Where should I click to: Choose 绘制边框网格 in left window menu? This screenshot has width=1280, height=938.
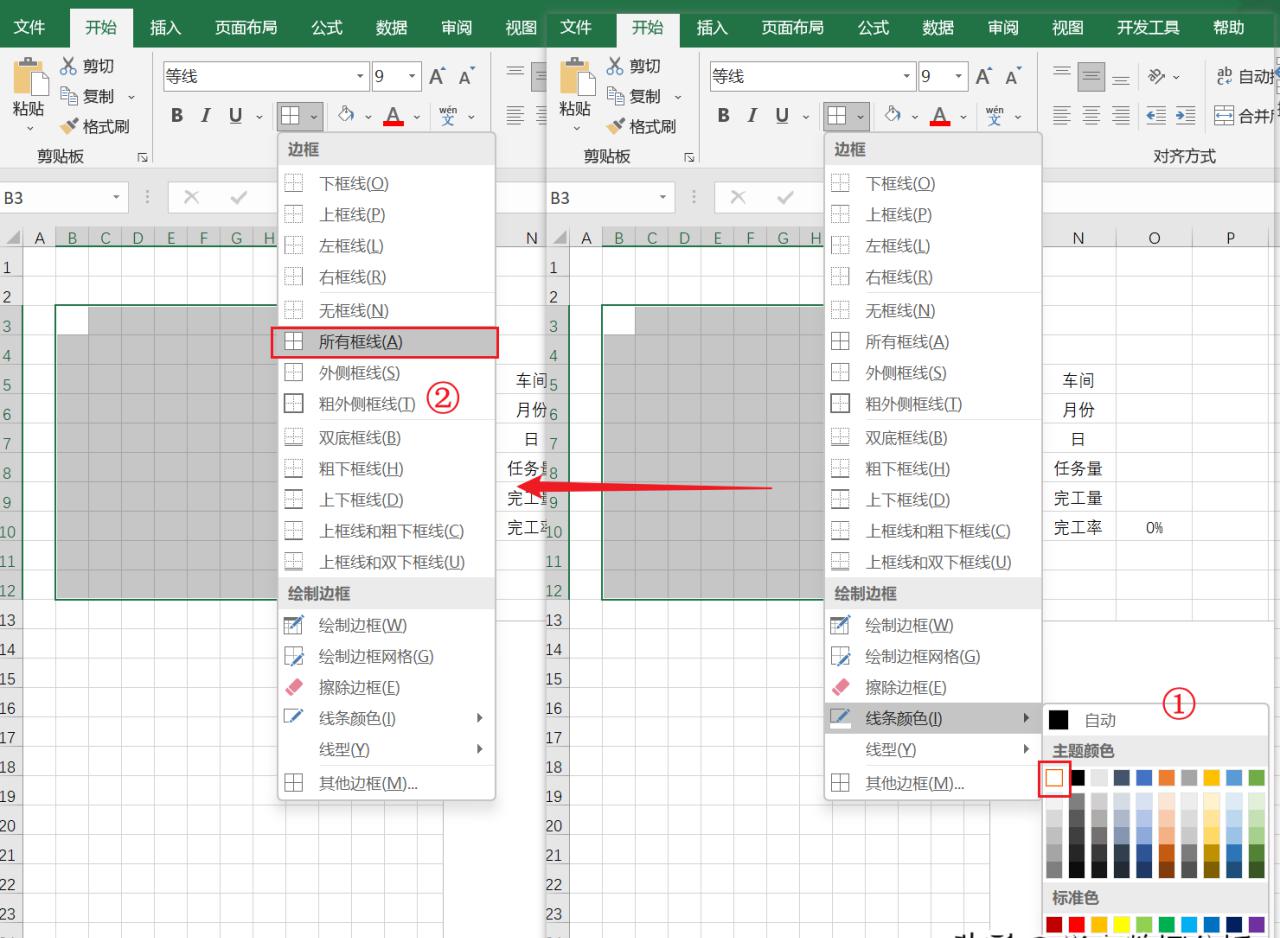pyautogui.click(x=386, y=656)
